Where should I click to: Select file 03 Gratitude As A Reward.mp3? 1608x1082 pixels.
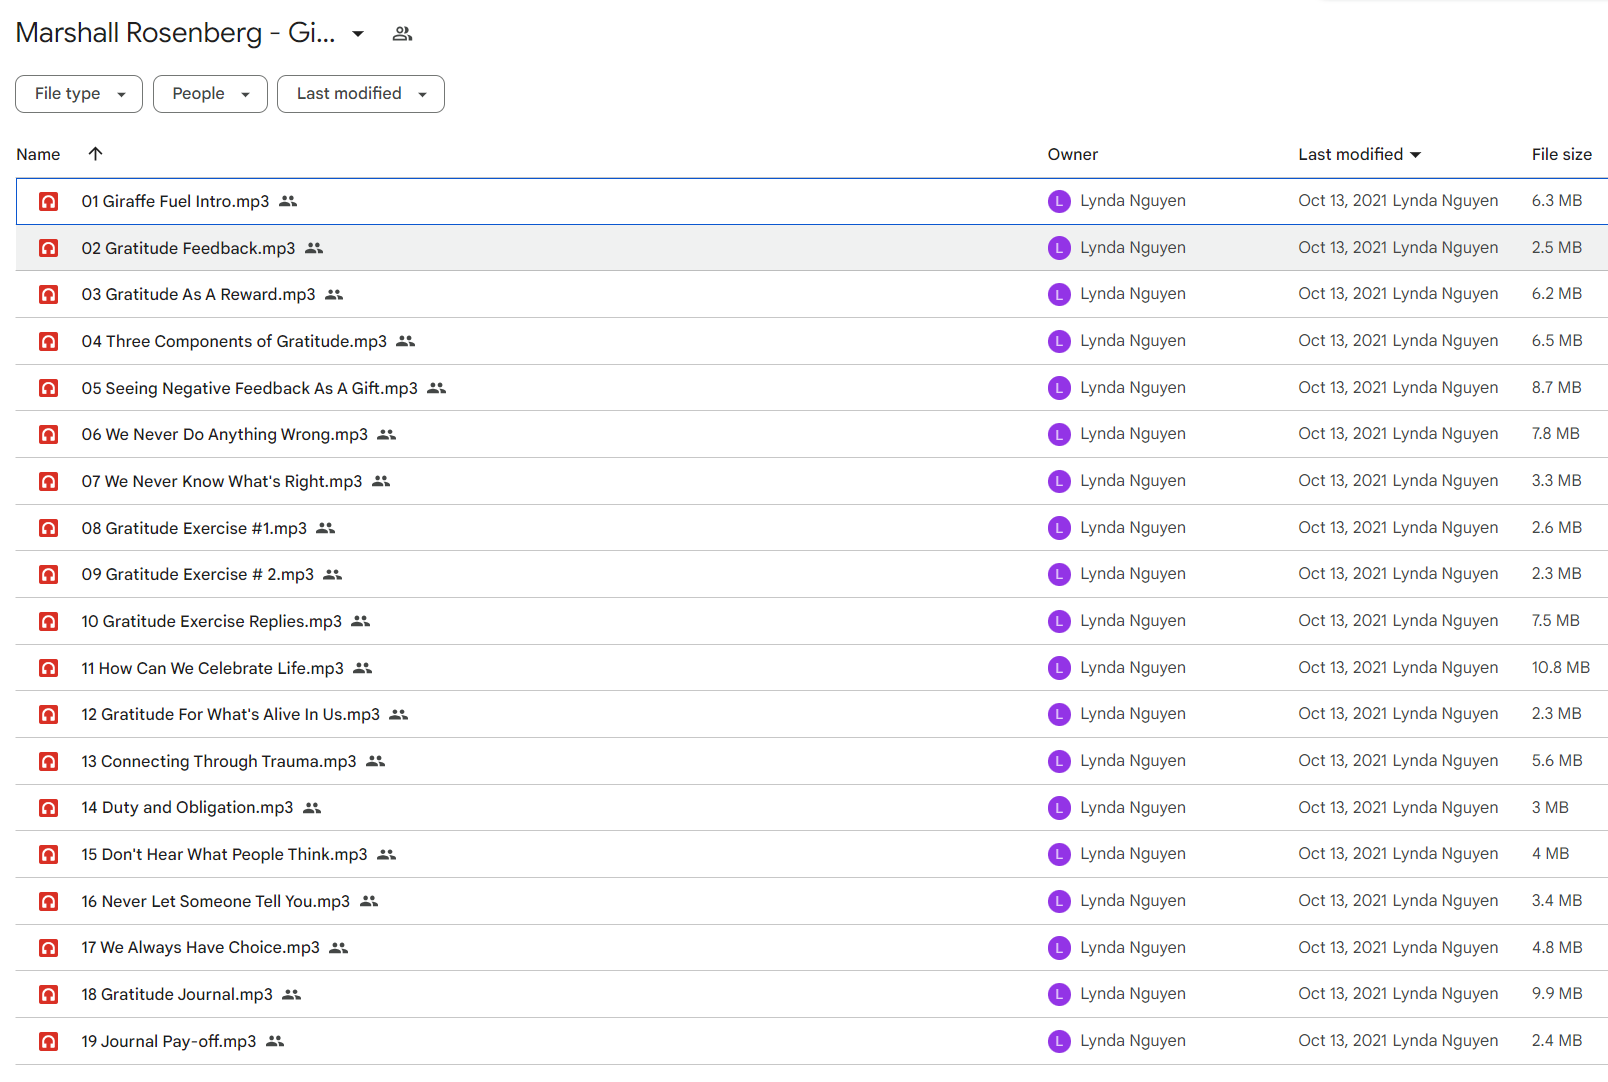(x=812, y=294)
